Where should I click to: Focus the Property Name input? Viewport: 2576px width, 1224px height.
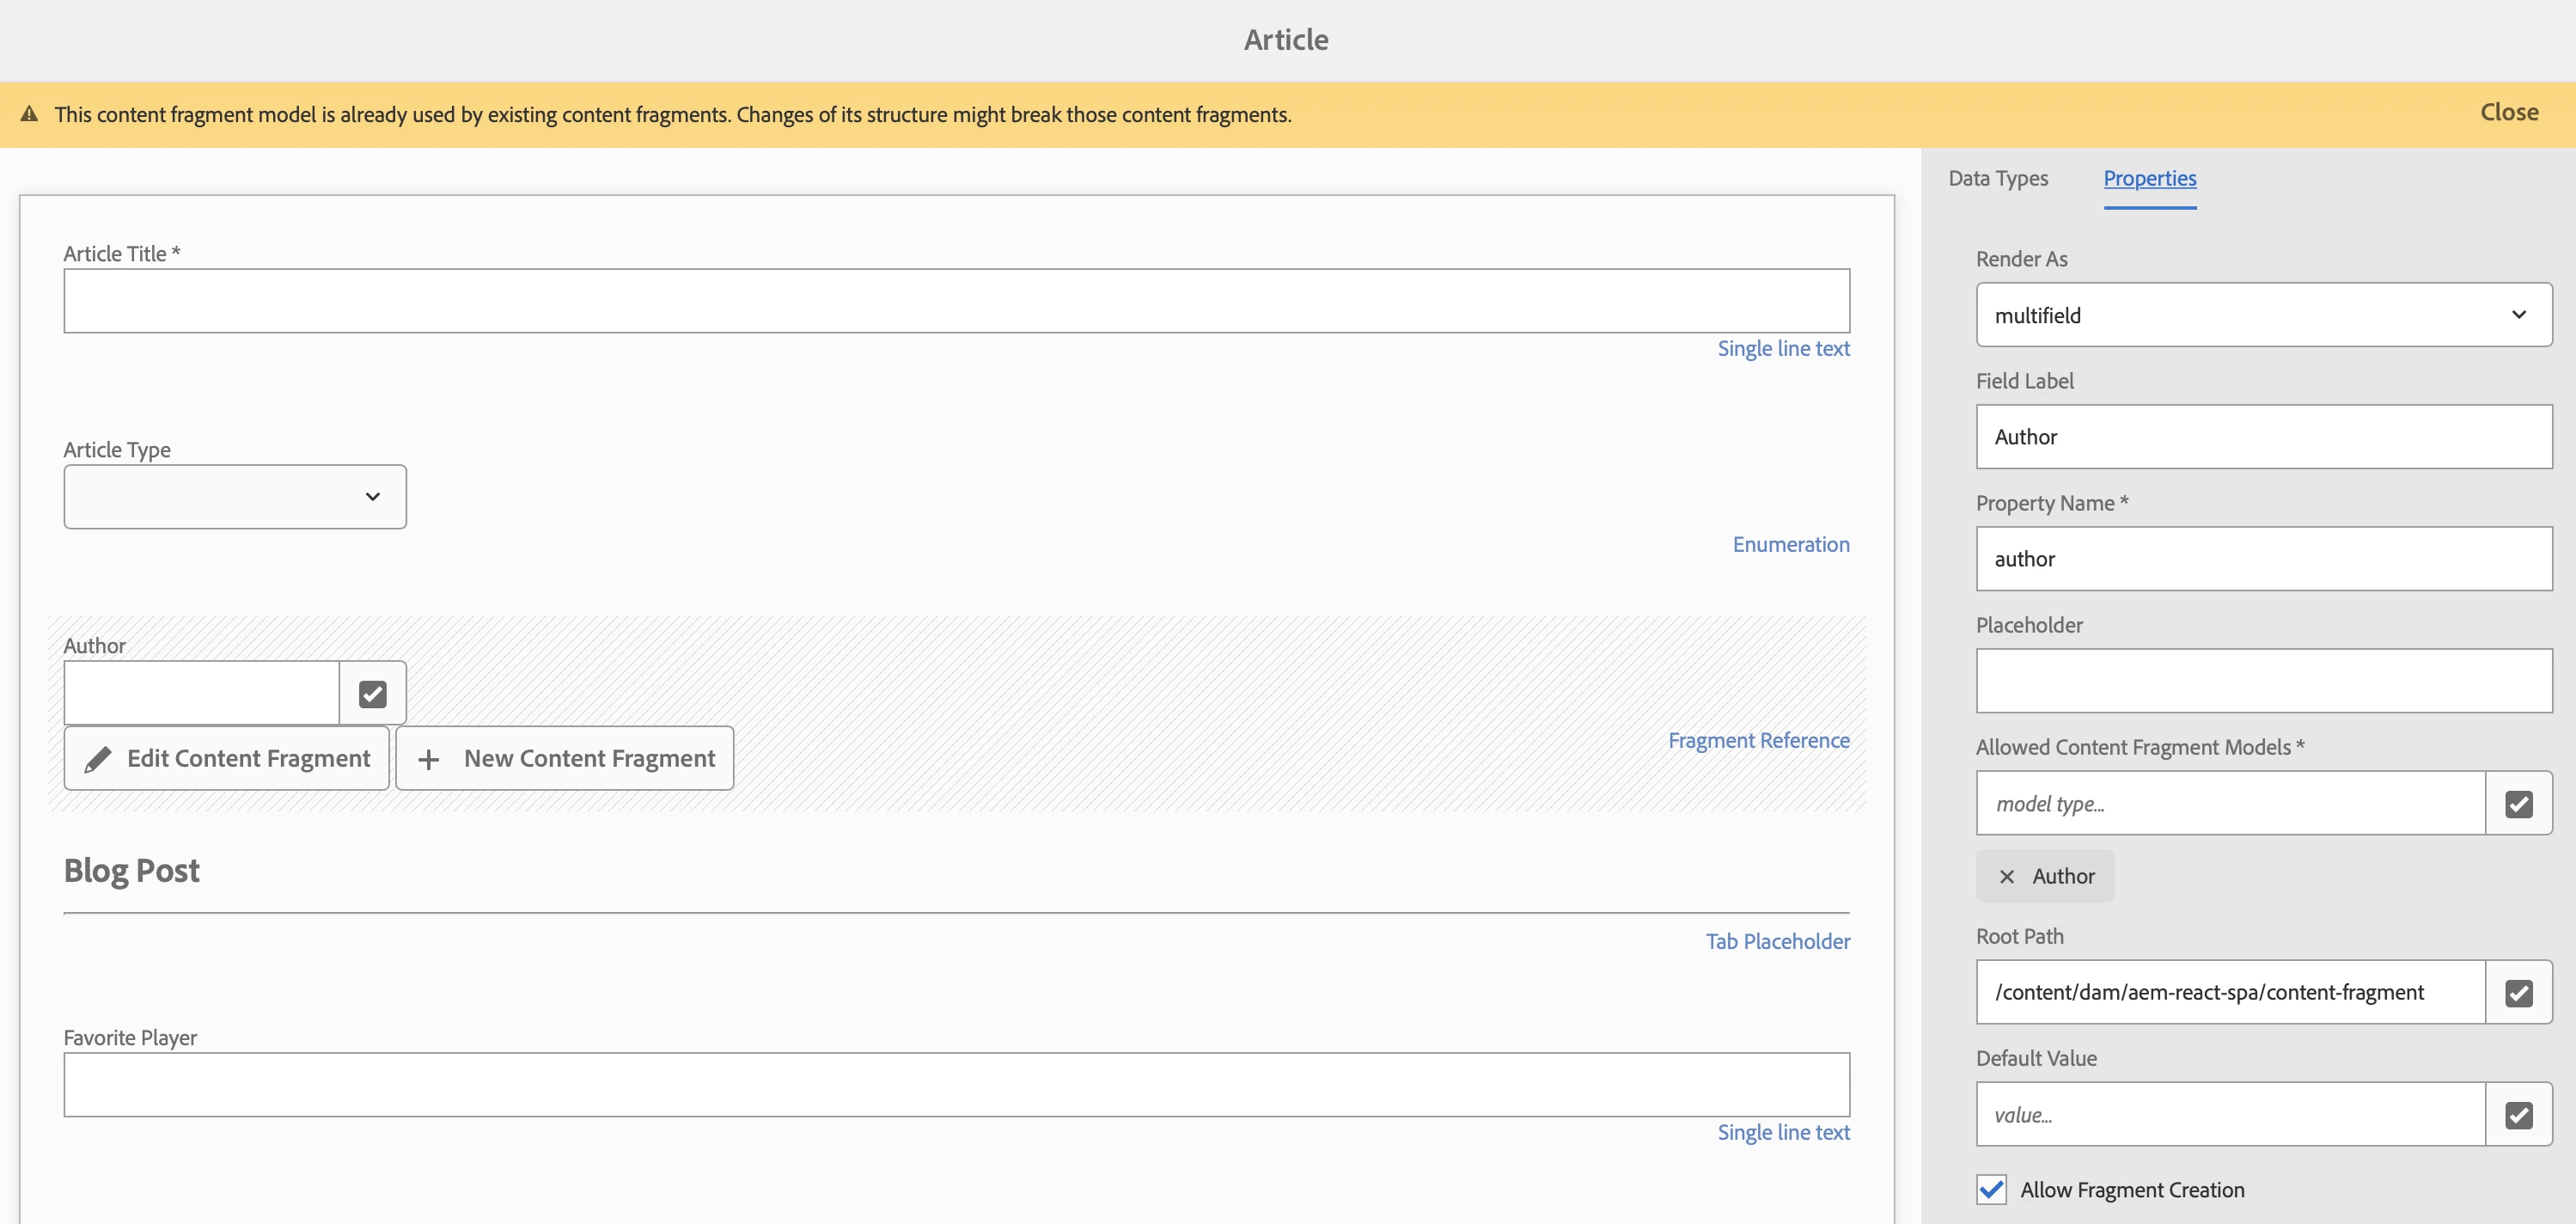click(x=2263, y=559)
